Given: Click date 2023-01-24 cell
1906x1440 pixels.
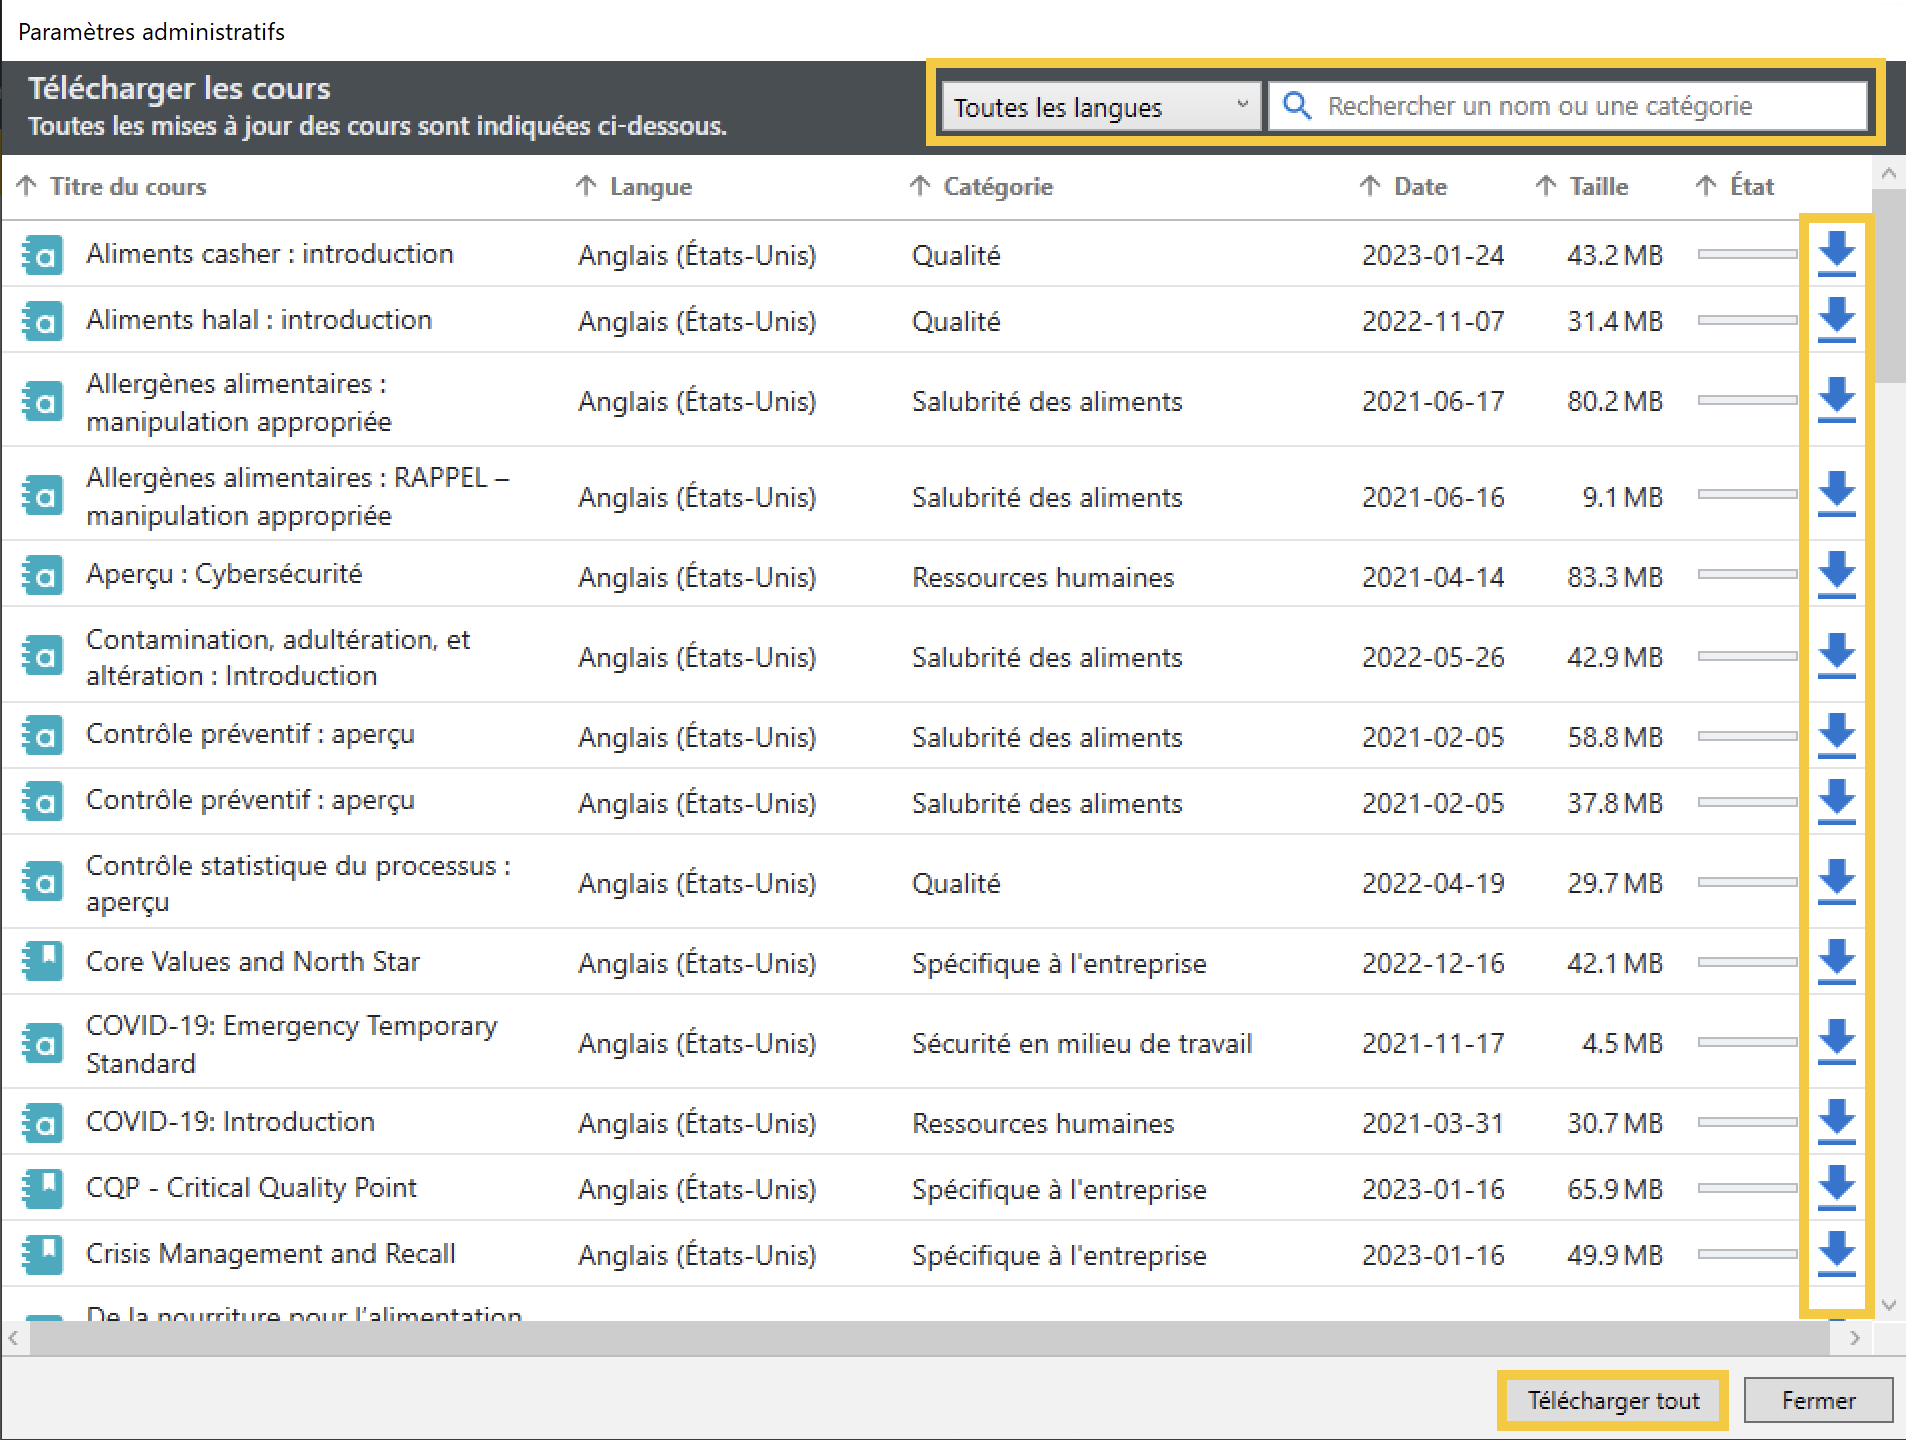Looking at the screenshot, I should pos(1433,255).
